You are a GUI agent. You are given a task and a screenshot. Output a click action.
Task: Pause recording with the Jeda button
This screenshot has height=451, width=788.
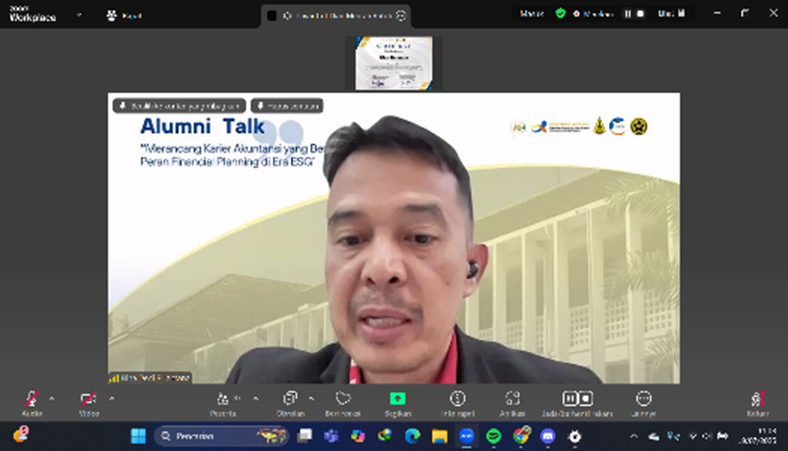[569, 399]
